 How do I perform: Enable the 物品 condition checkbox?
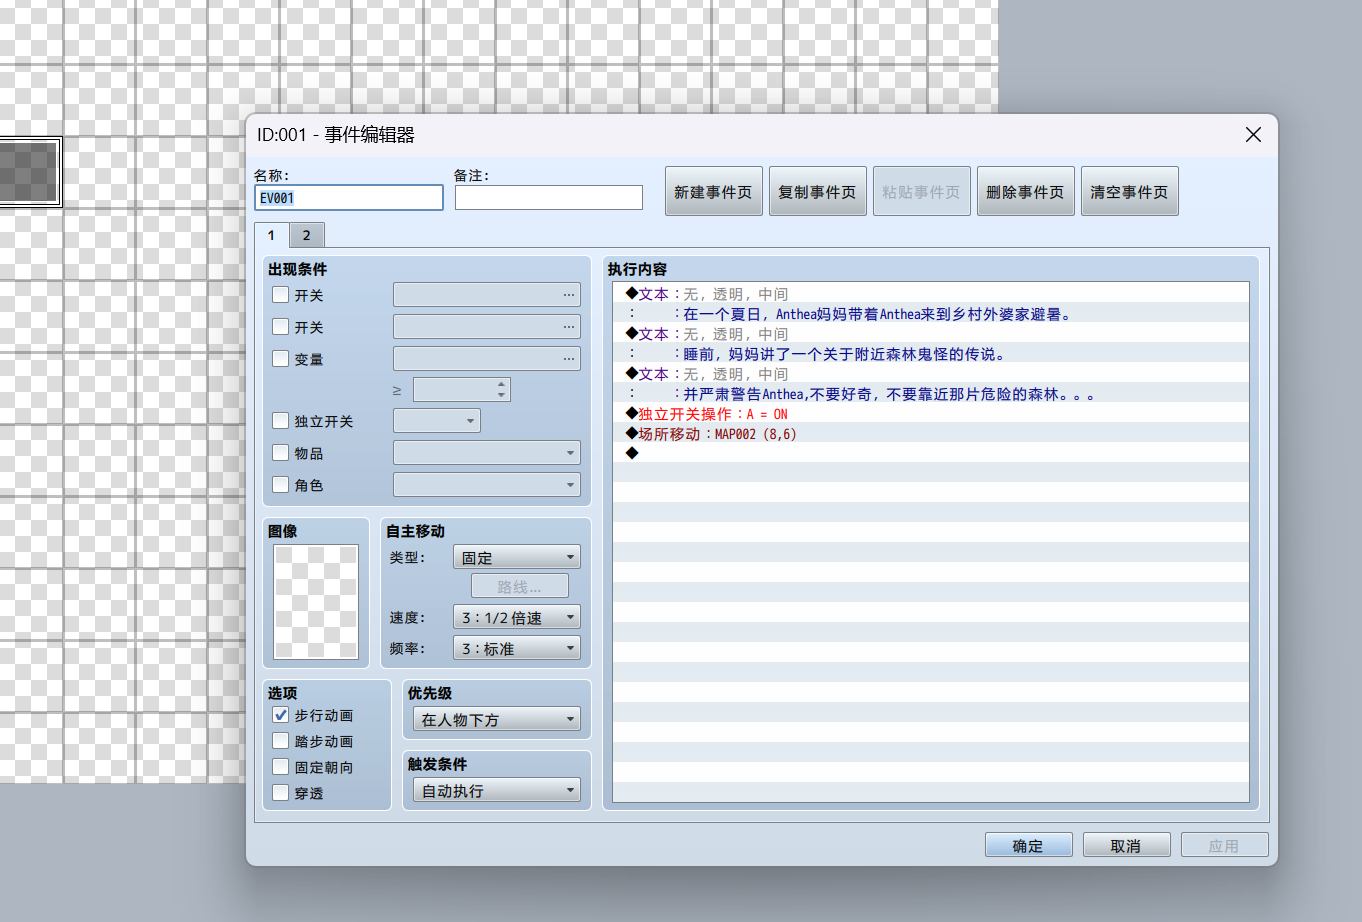click(281, 453)
